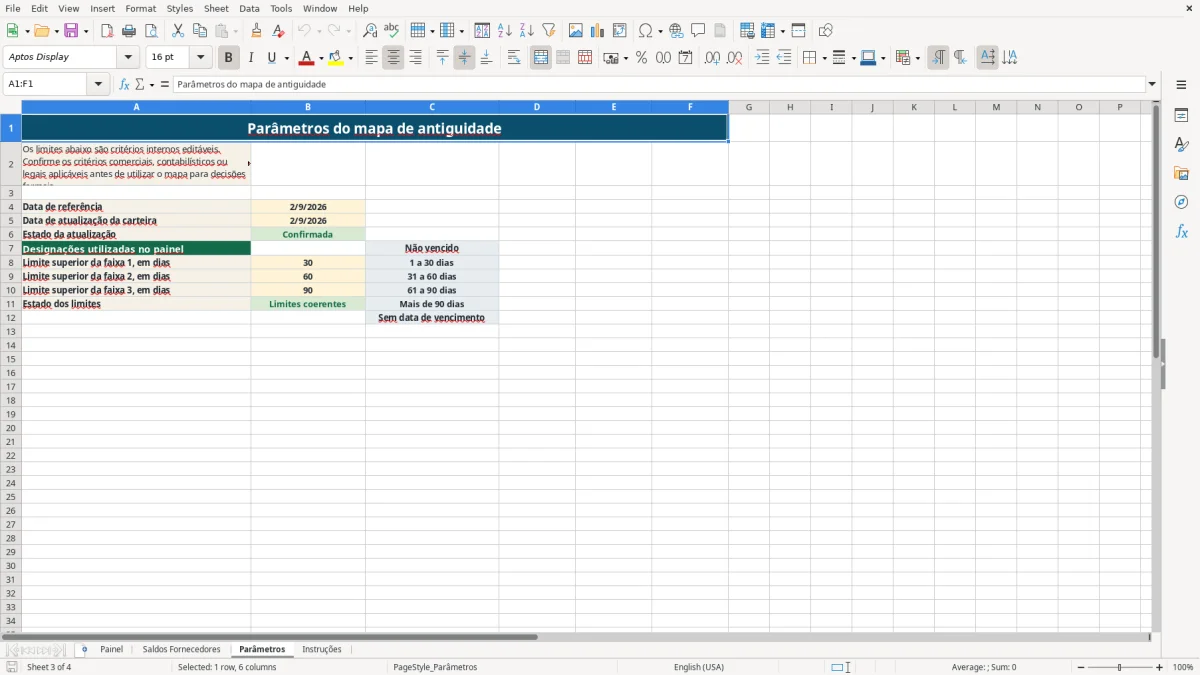Format the cell as a date
The height and width of the screenshot is (675, 1200).
tap(685, 58)
